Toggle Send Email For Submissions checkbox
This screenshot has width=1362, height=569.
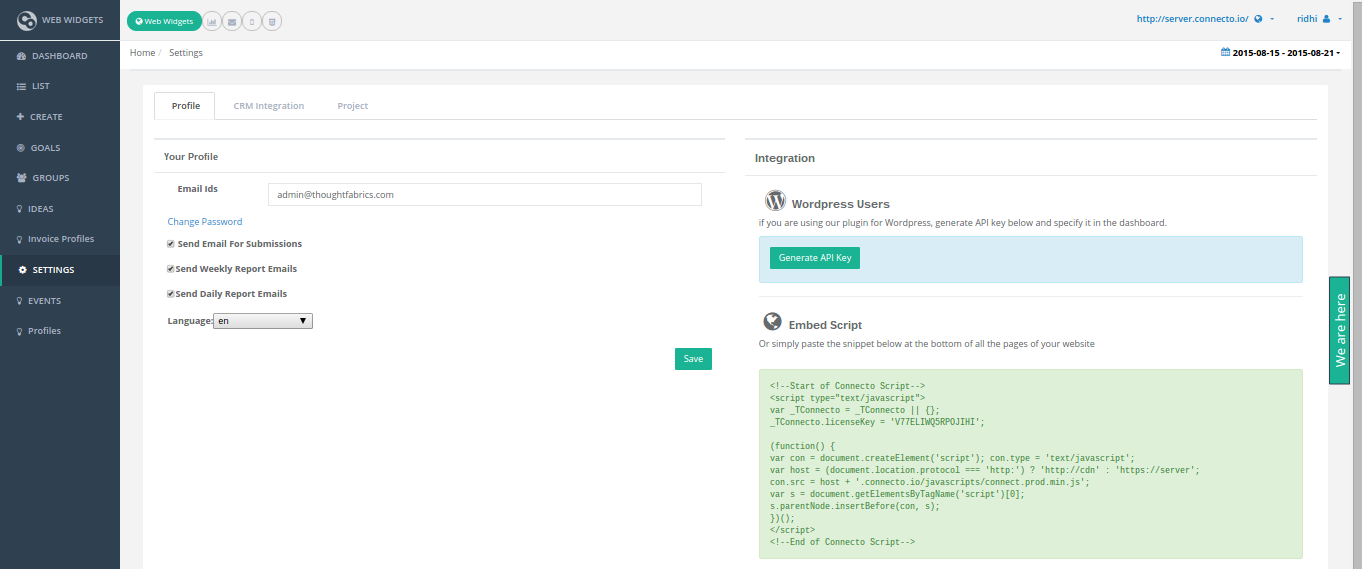(x=171, y=244)
